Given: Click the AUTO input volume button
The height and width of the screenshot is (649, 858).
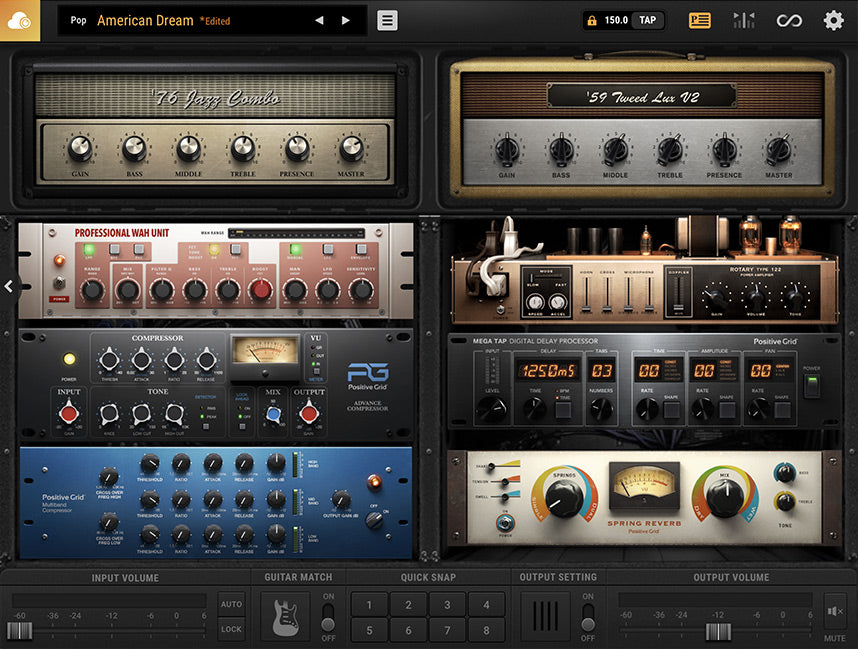Looking at the screenshot, I should tap(231, 605).
